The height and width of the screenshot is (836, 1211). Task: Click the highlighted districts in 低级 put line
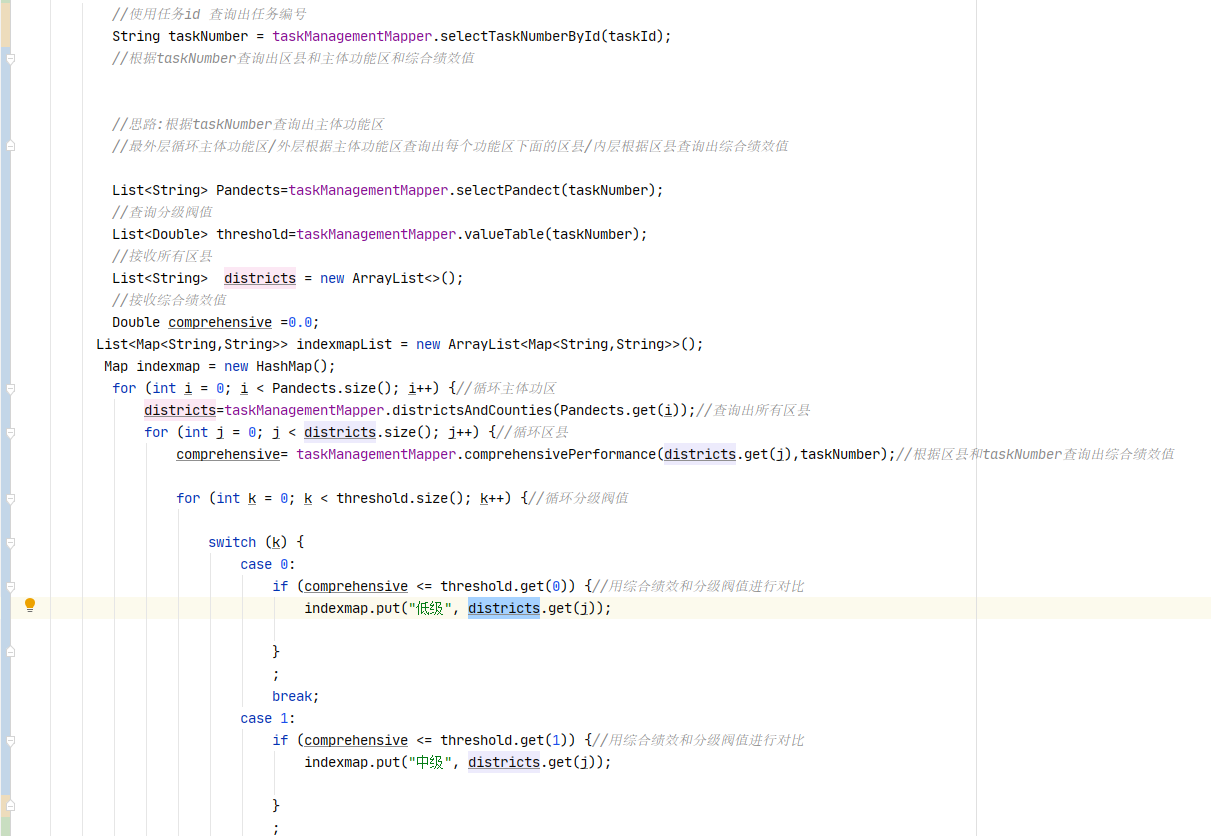click(x=504, y=608)
